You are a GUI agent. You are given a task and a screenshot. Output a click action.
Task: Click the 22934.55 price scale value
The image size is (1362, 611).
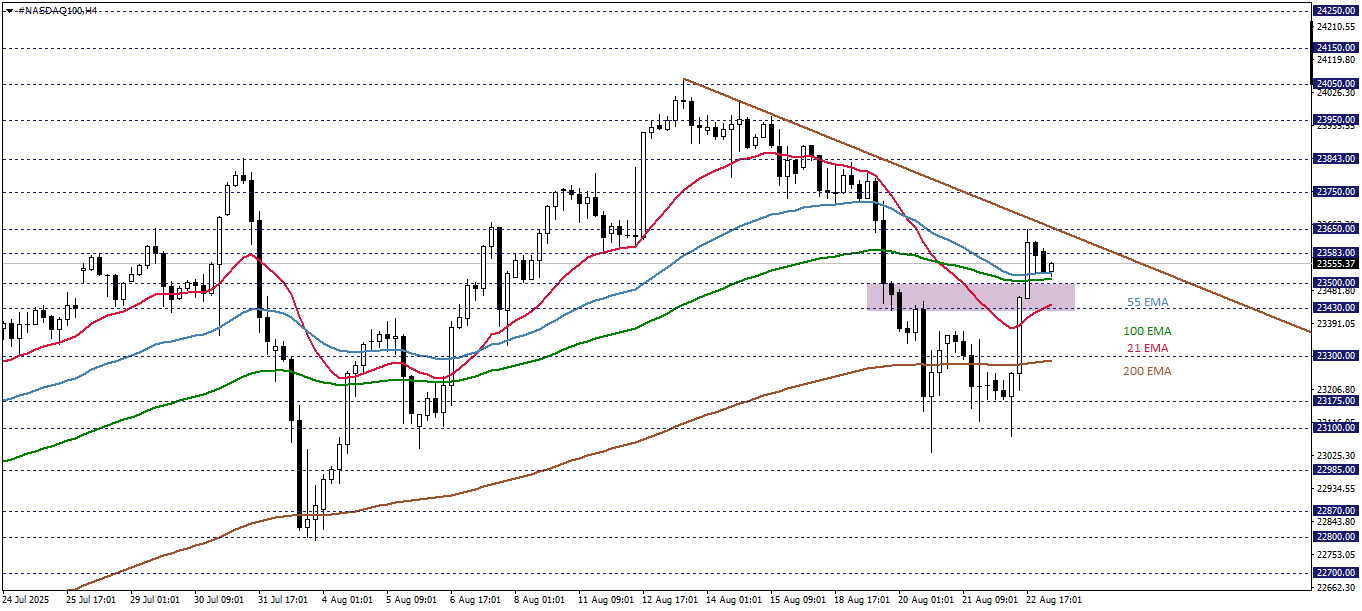pyautogui.click(x=1336, y=489)
